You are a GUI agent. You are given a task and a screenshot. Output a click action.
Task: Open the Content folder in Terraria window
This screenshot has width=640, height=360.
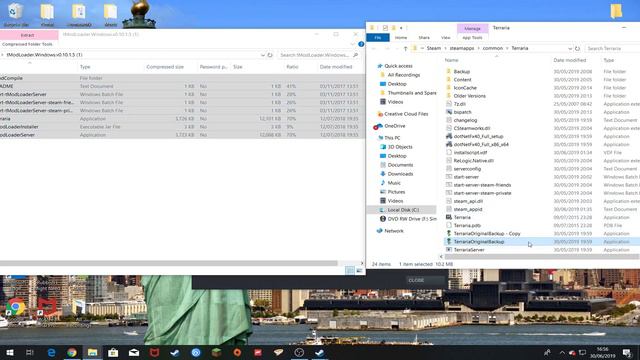[462, 80]
